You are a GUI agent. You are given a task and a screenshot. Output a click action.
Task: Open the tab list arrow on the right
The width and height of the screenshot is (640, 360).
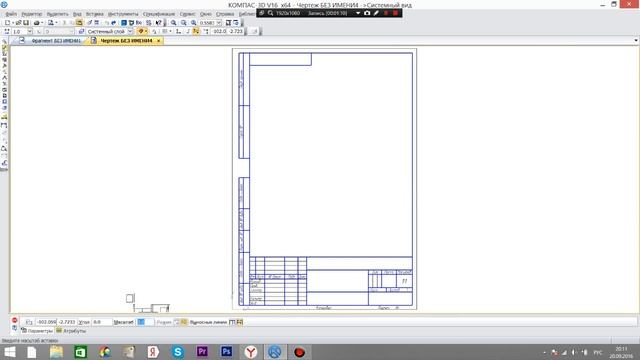(636, 41)
